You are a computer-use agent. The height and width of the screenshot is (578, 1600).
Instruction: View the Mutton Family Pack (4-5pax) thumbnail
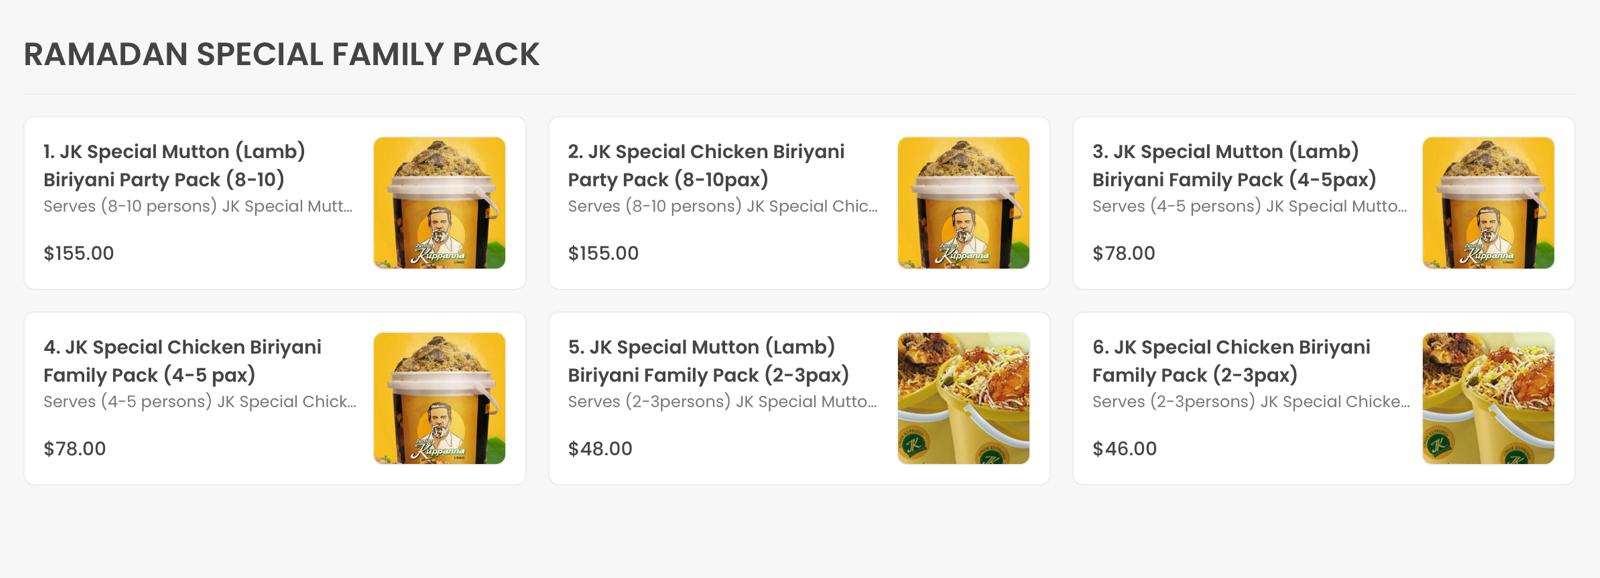click(x=1488, y=203)
